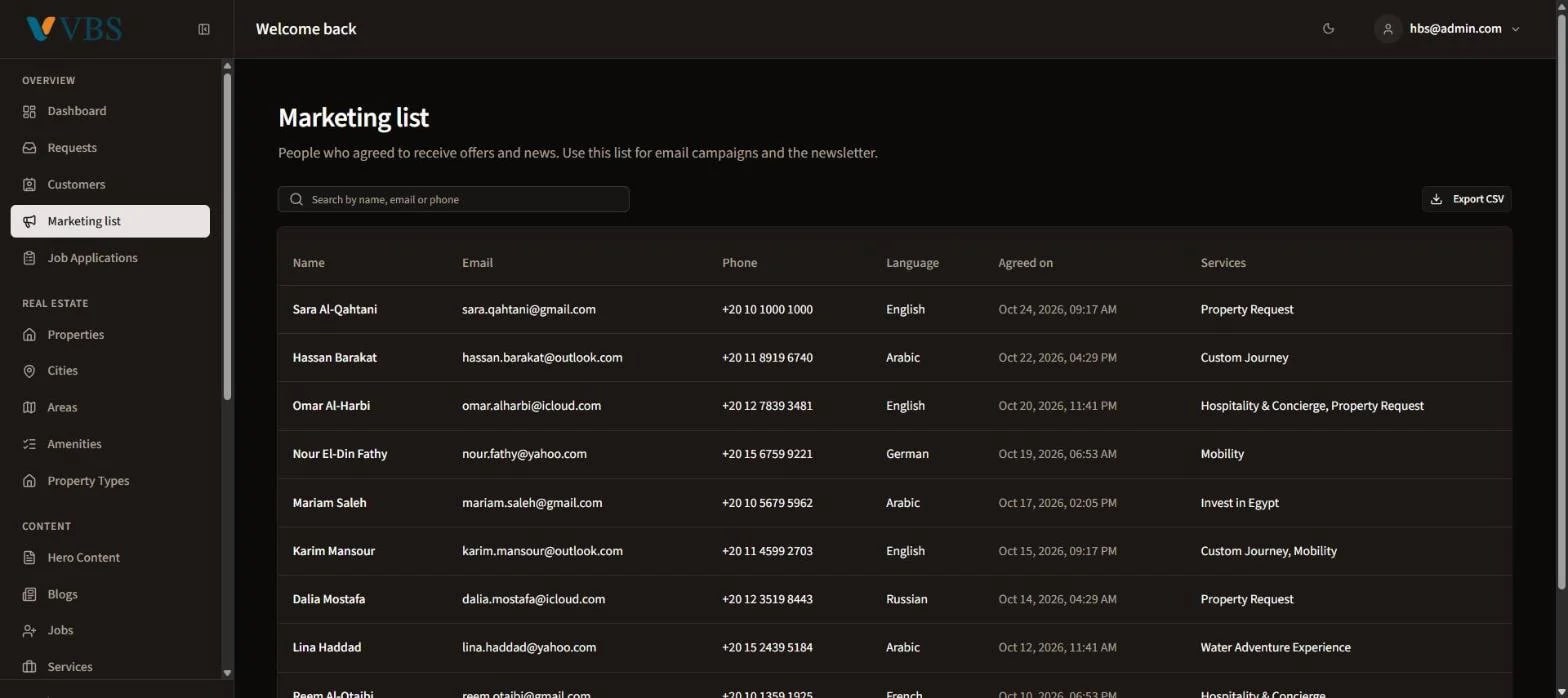Navigate to Properties
Viewport: 1568px width, 698px height.
(x=110, y=334)
